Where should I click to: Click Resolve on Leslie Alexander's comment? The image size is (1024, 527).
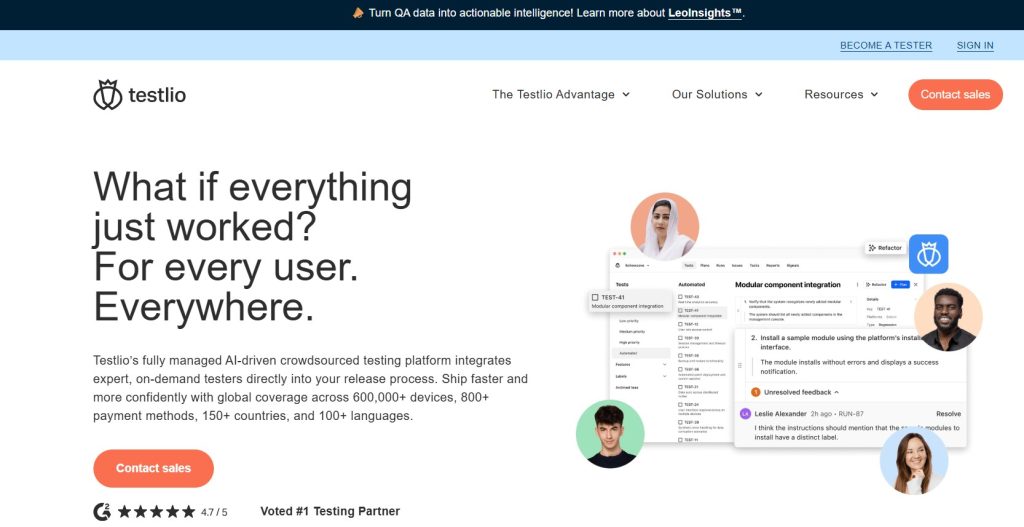[x=948, y=413]
